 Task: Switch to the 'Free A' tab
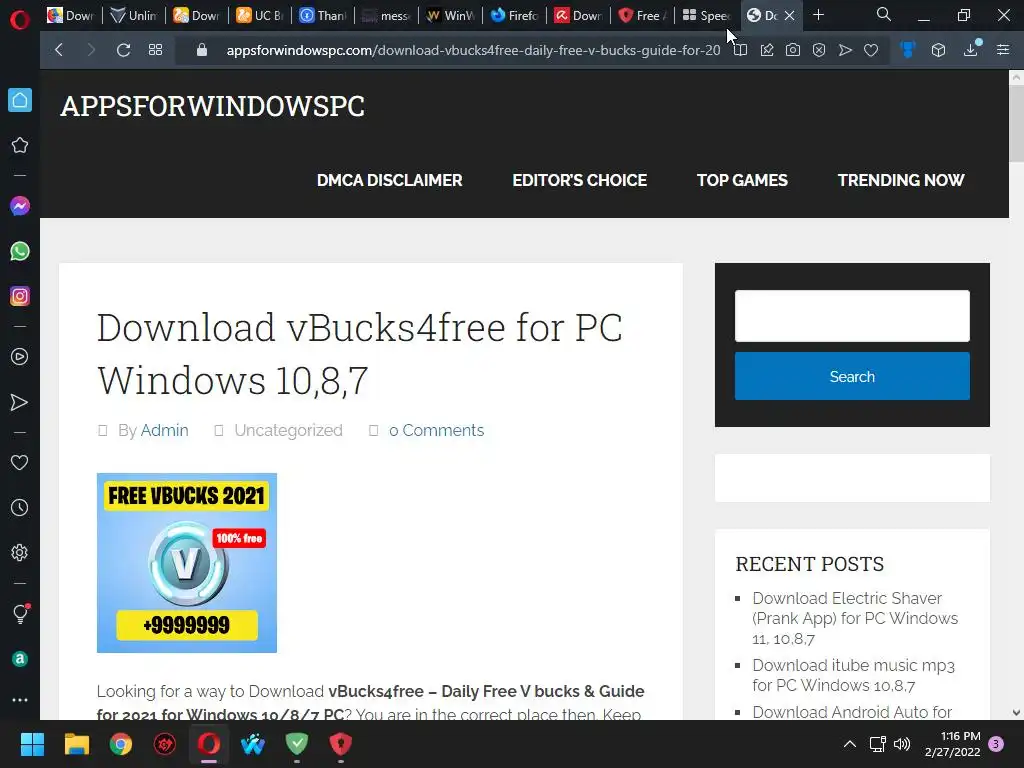[x=641, y=16]
